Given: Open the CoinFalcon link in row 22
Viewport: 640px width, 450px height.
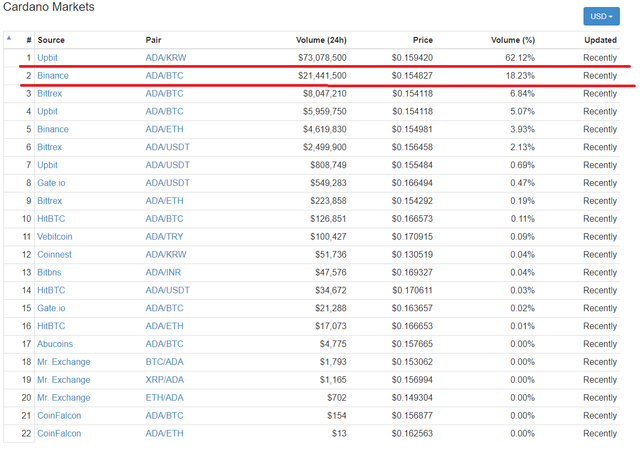Looking at the screenshot, I should 59,434.
